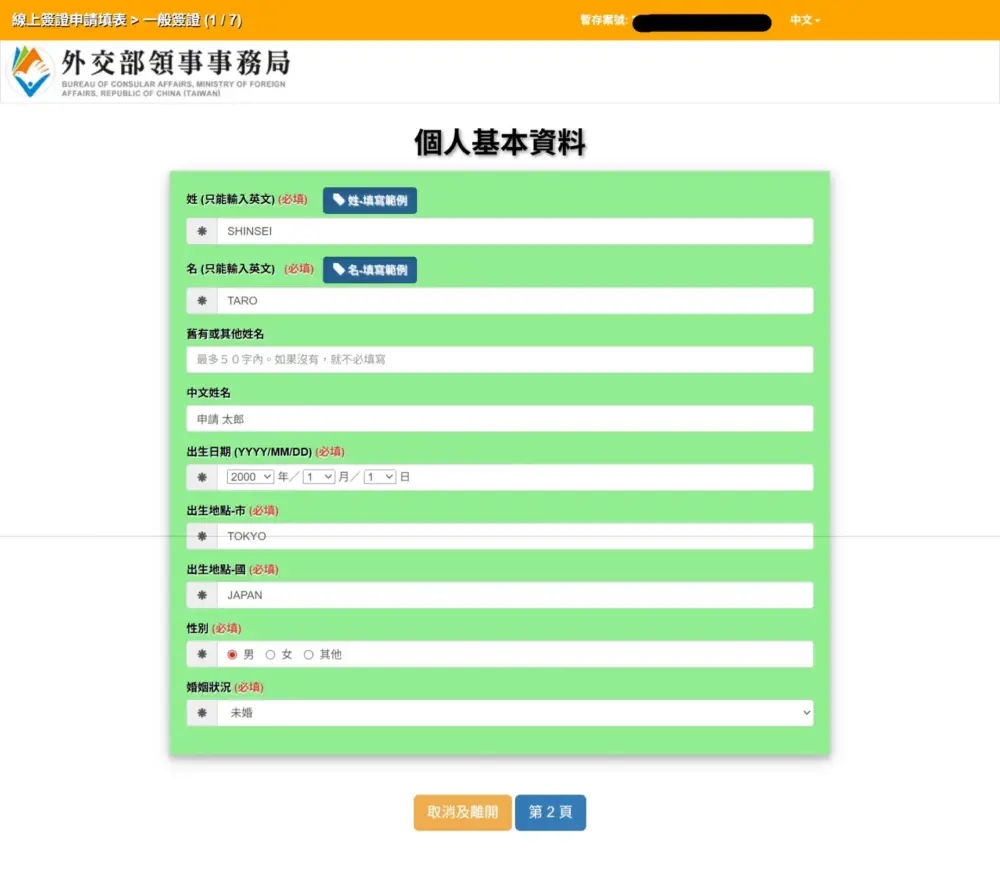Image resolution: width=1000 pixels, height=886 pixels.
Task: Select the 男 gender radio button
Action: (232, 654)
